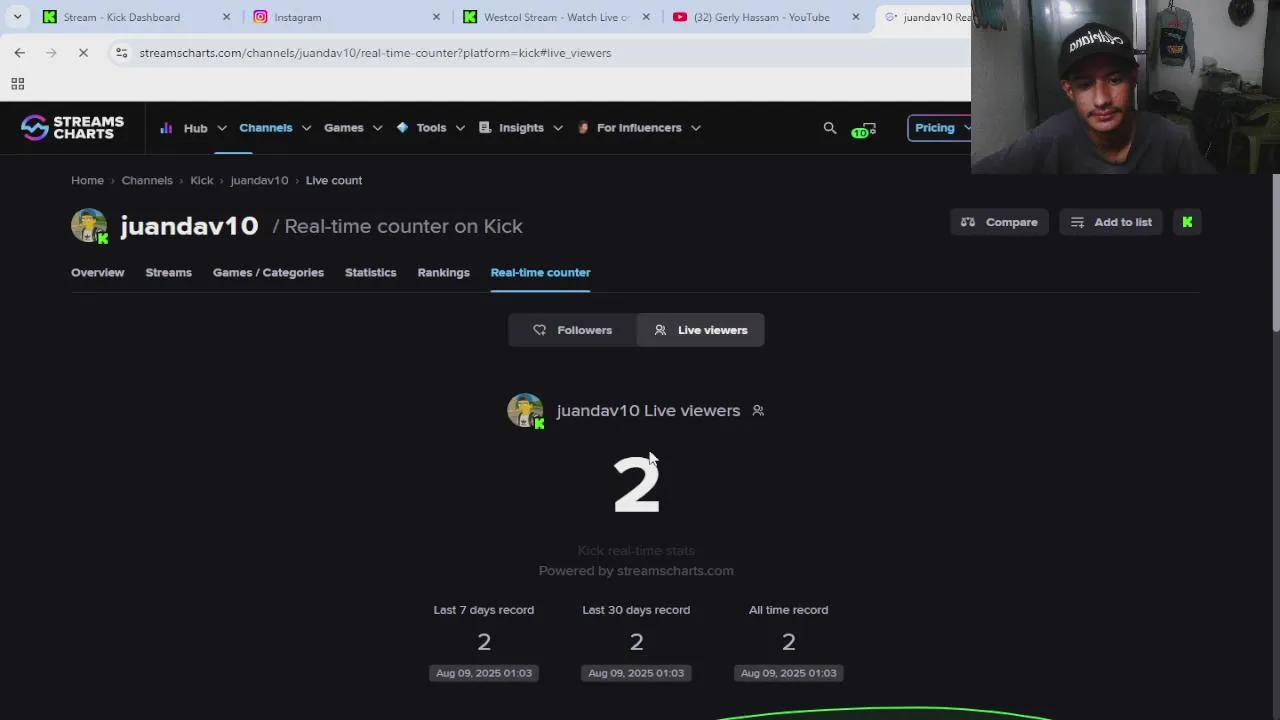Click the Live viewers person icon
This screenshot has width=1280, height=720.
[x=660, y=330]
